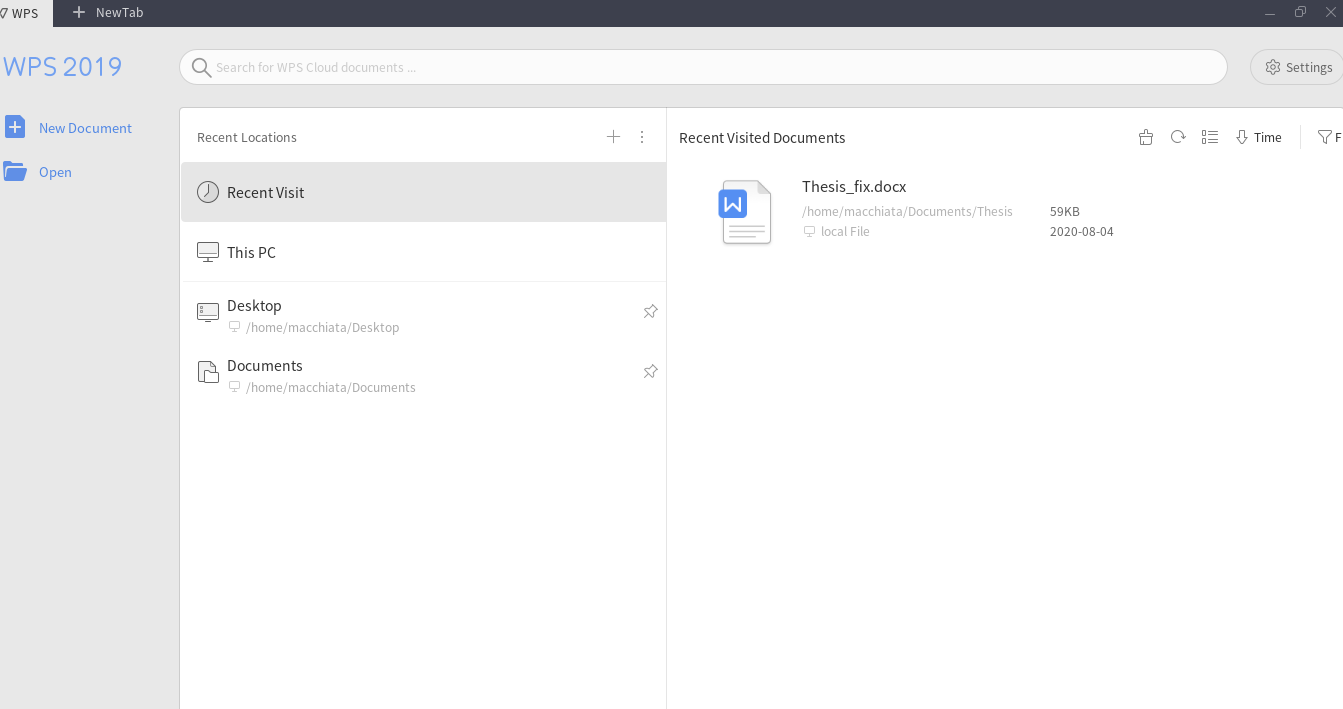Click the Recent Locations heading
Viewport: 1343px width, 709px height.
(x=247, y=138)
